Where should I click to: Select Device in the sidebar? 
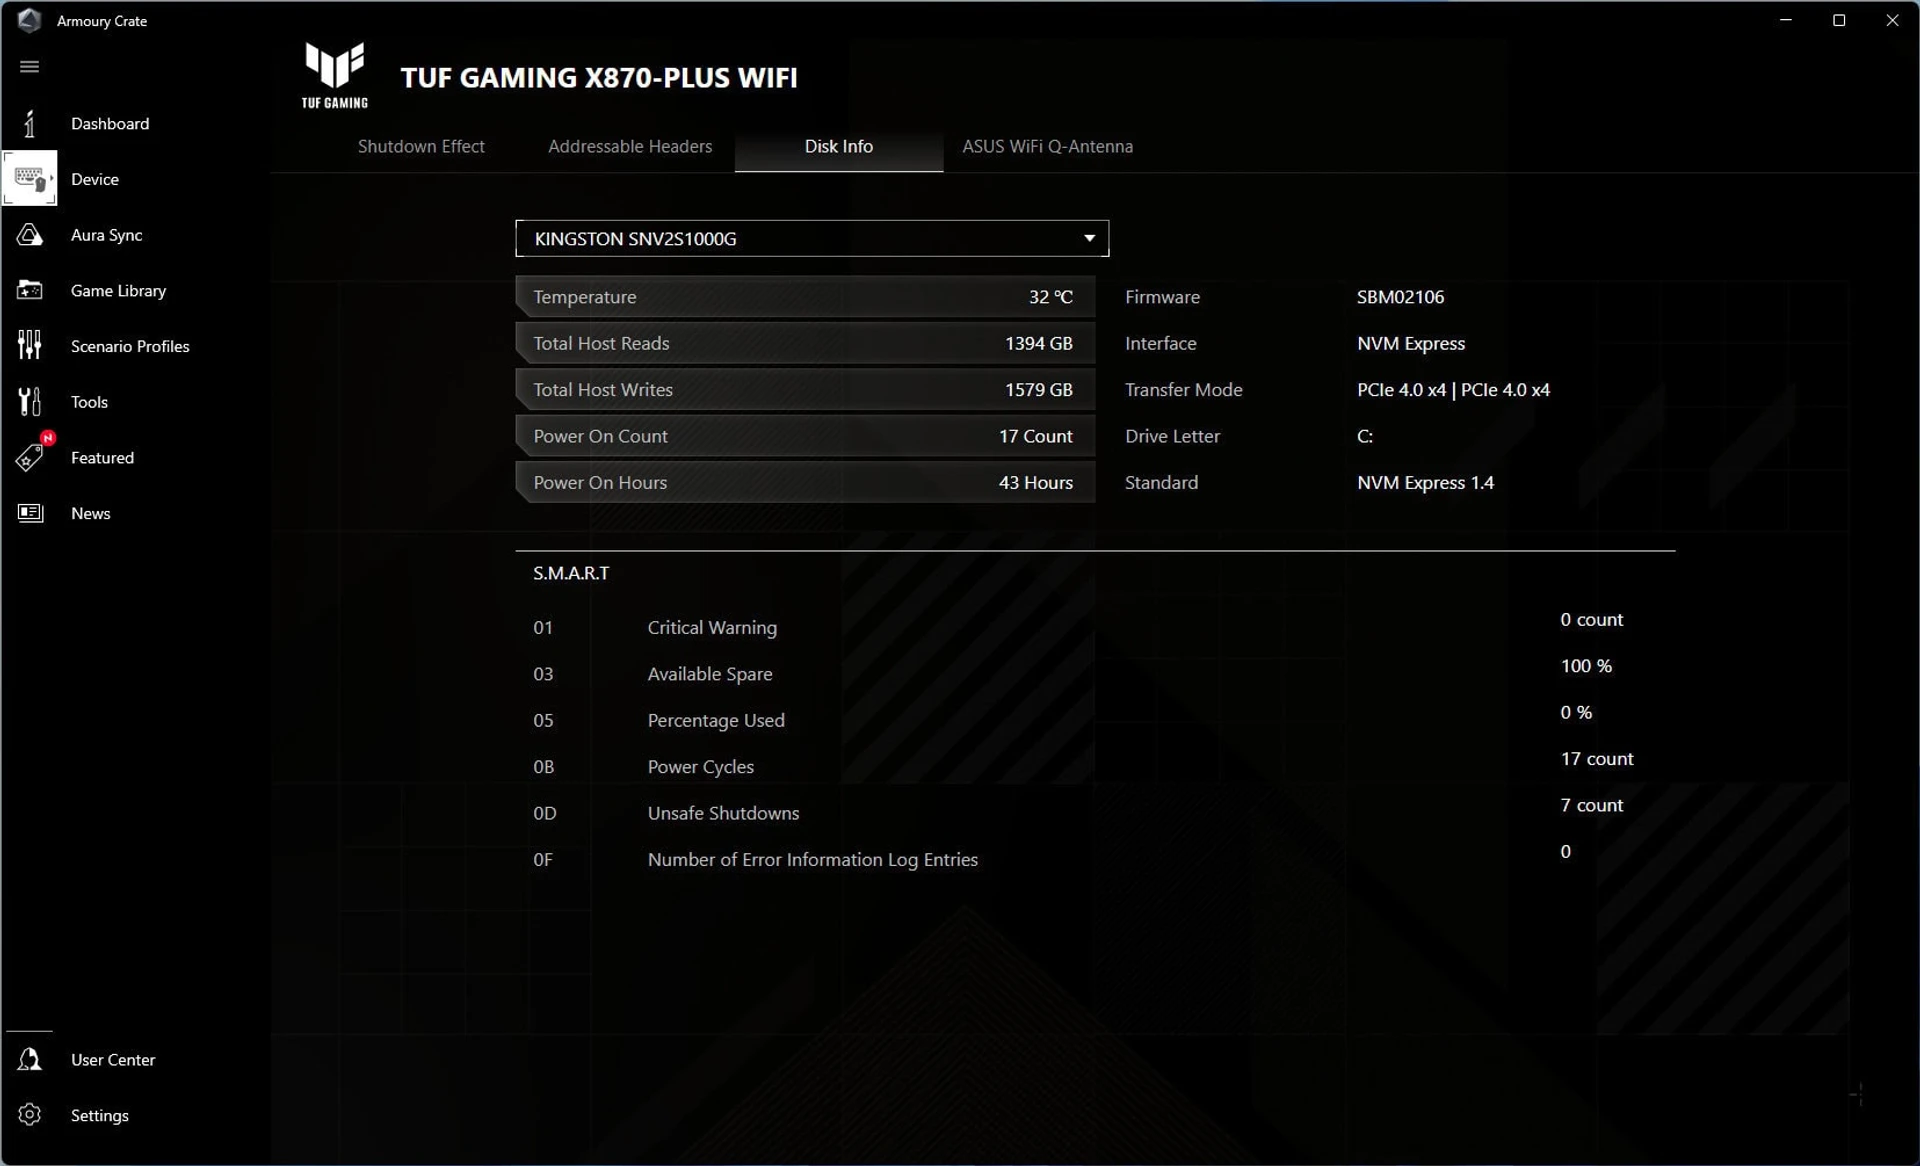(x=95, y=179)
